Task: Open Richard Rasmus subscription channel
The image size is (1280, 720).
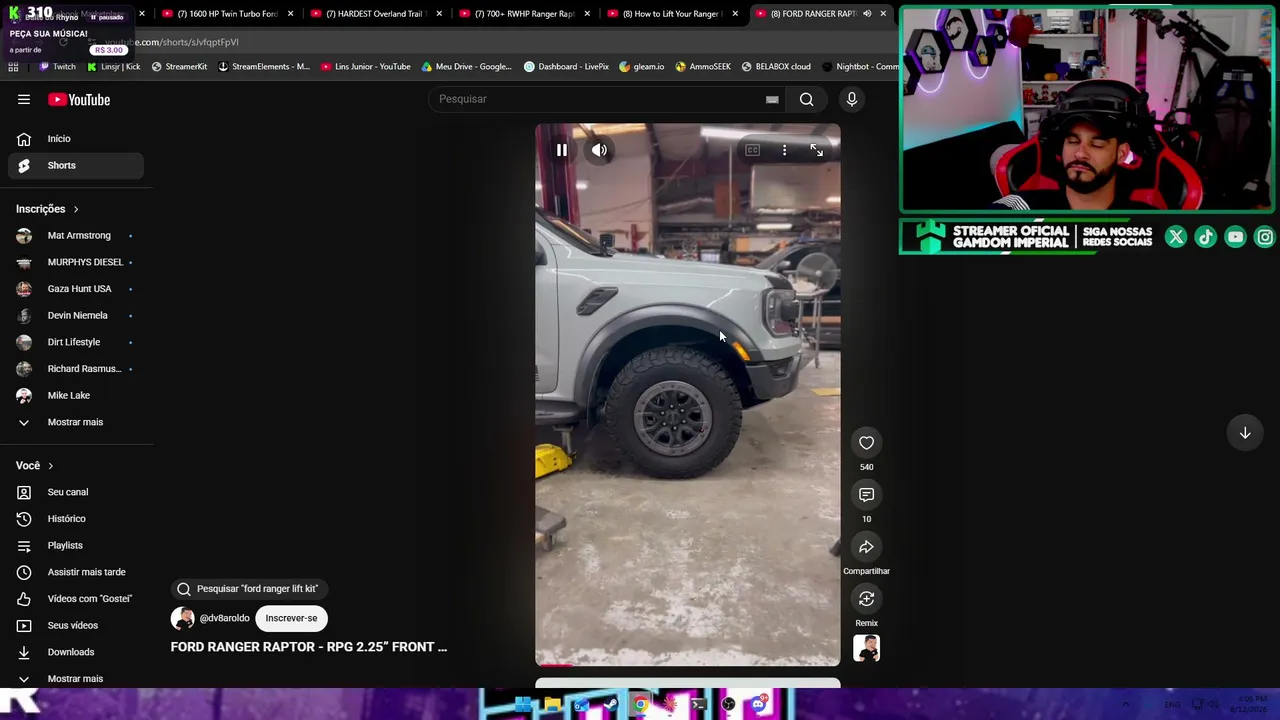Action: pos(76,369)
